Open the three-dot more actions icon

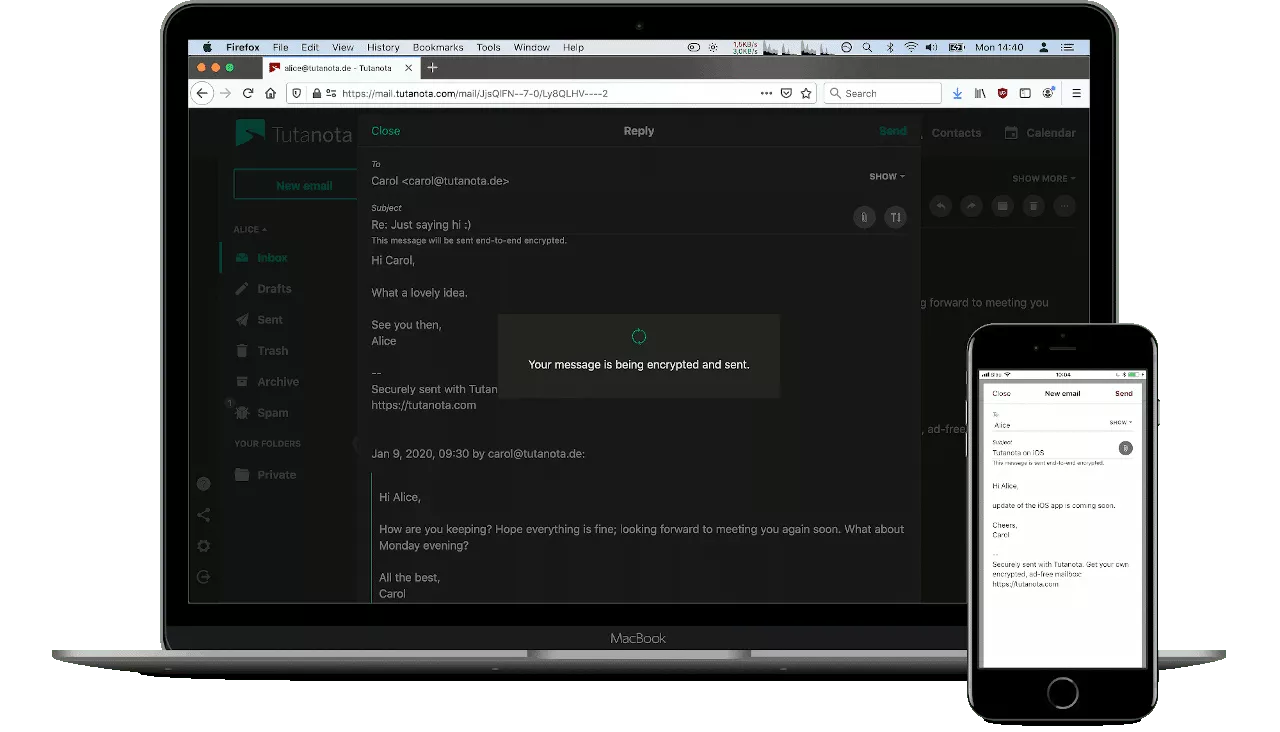[1065, 206]
